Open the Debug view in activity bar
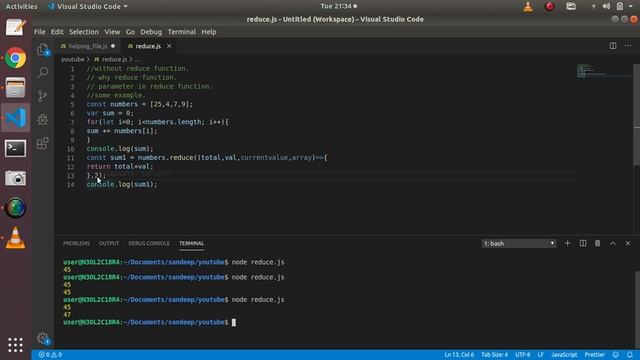 (x=42, y=120)
